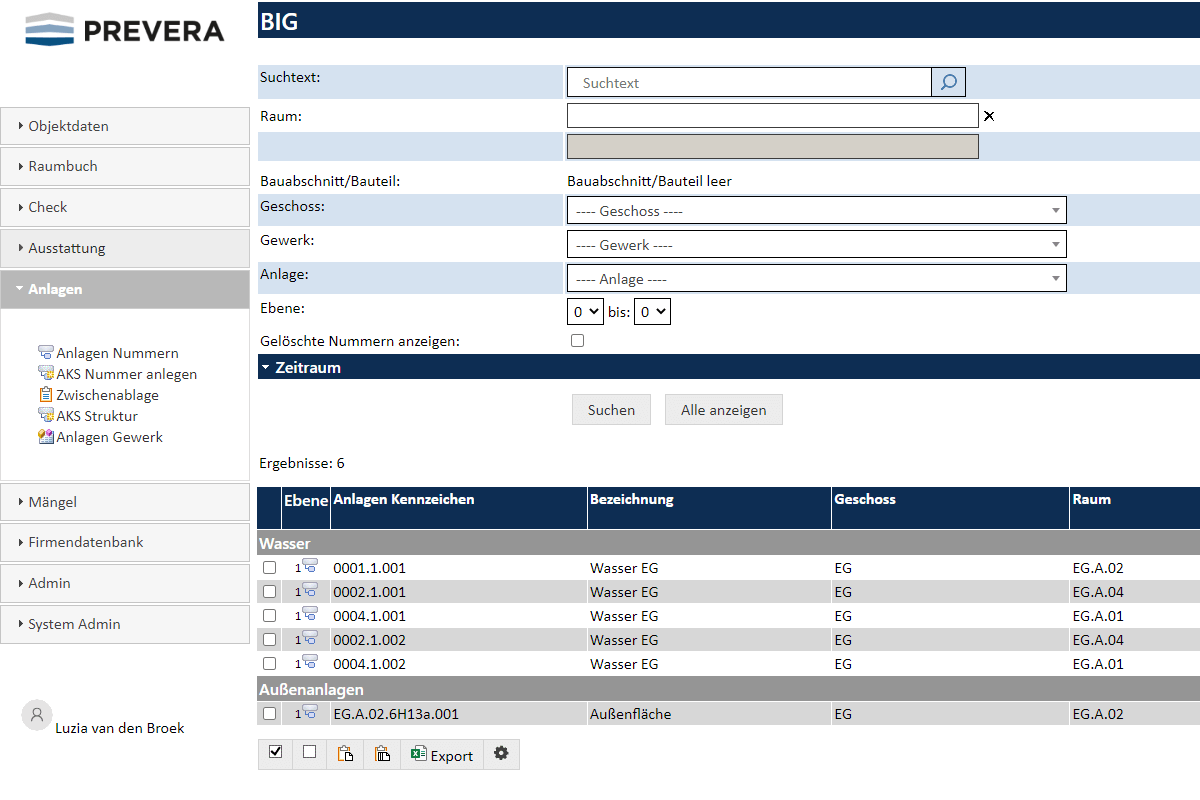Click the user avatar icon for Luzia van den Broek
Image resolution: width=1200 pixels, height=800 pixels.
coord(37,714)
